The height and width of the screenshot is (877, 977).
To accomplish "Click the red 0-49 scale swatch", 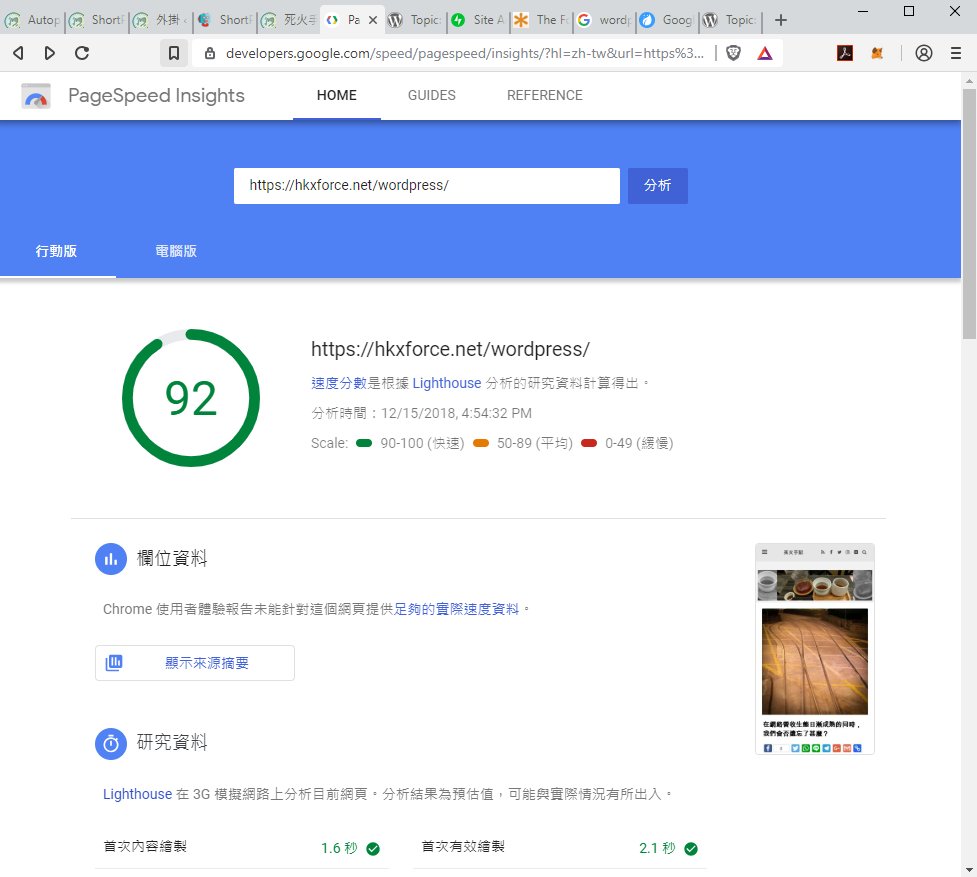I will pyautogui.click(x=589, y=443).
